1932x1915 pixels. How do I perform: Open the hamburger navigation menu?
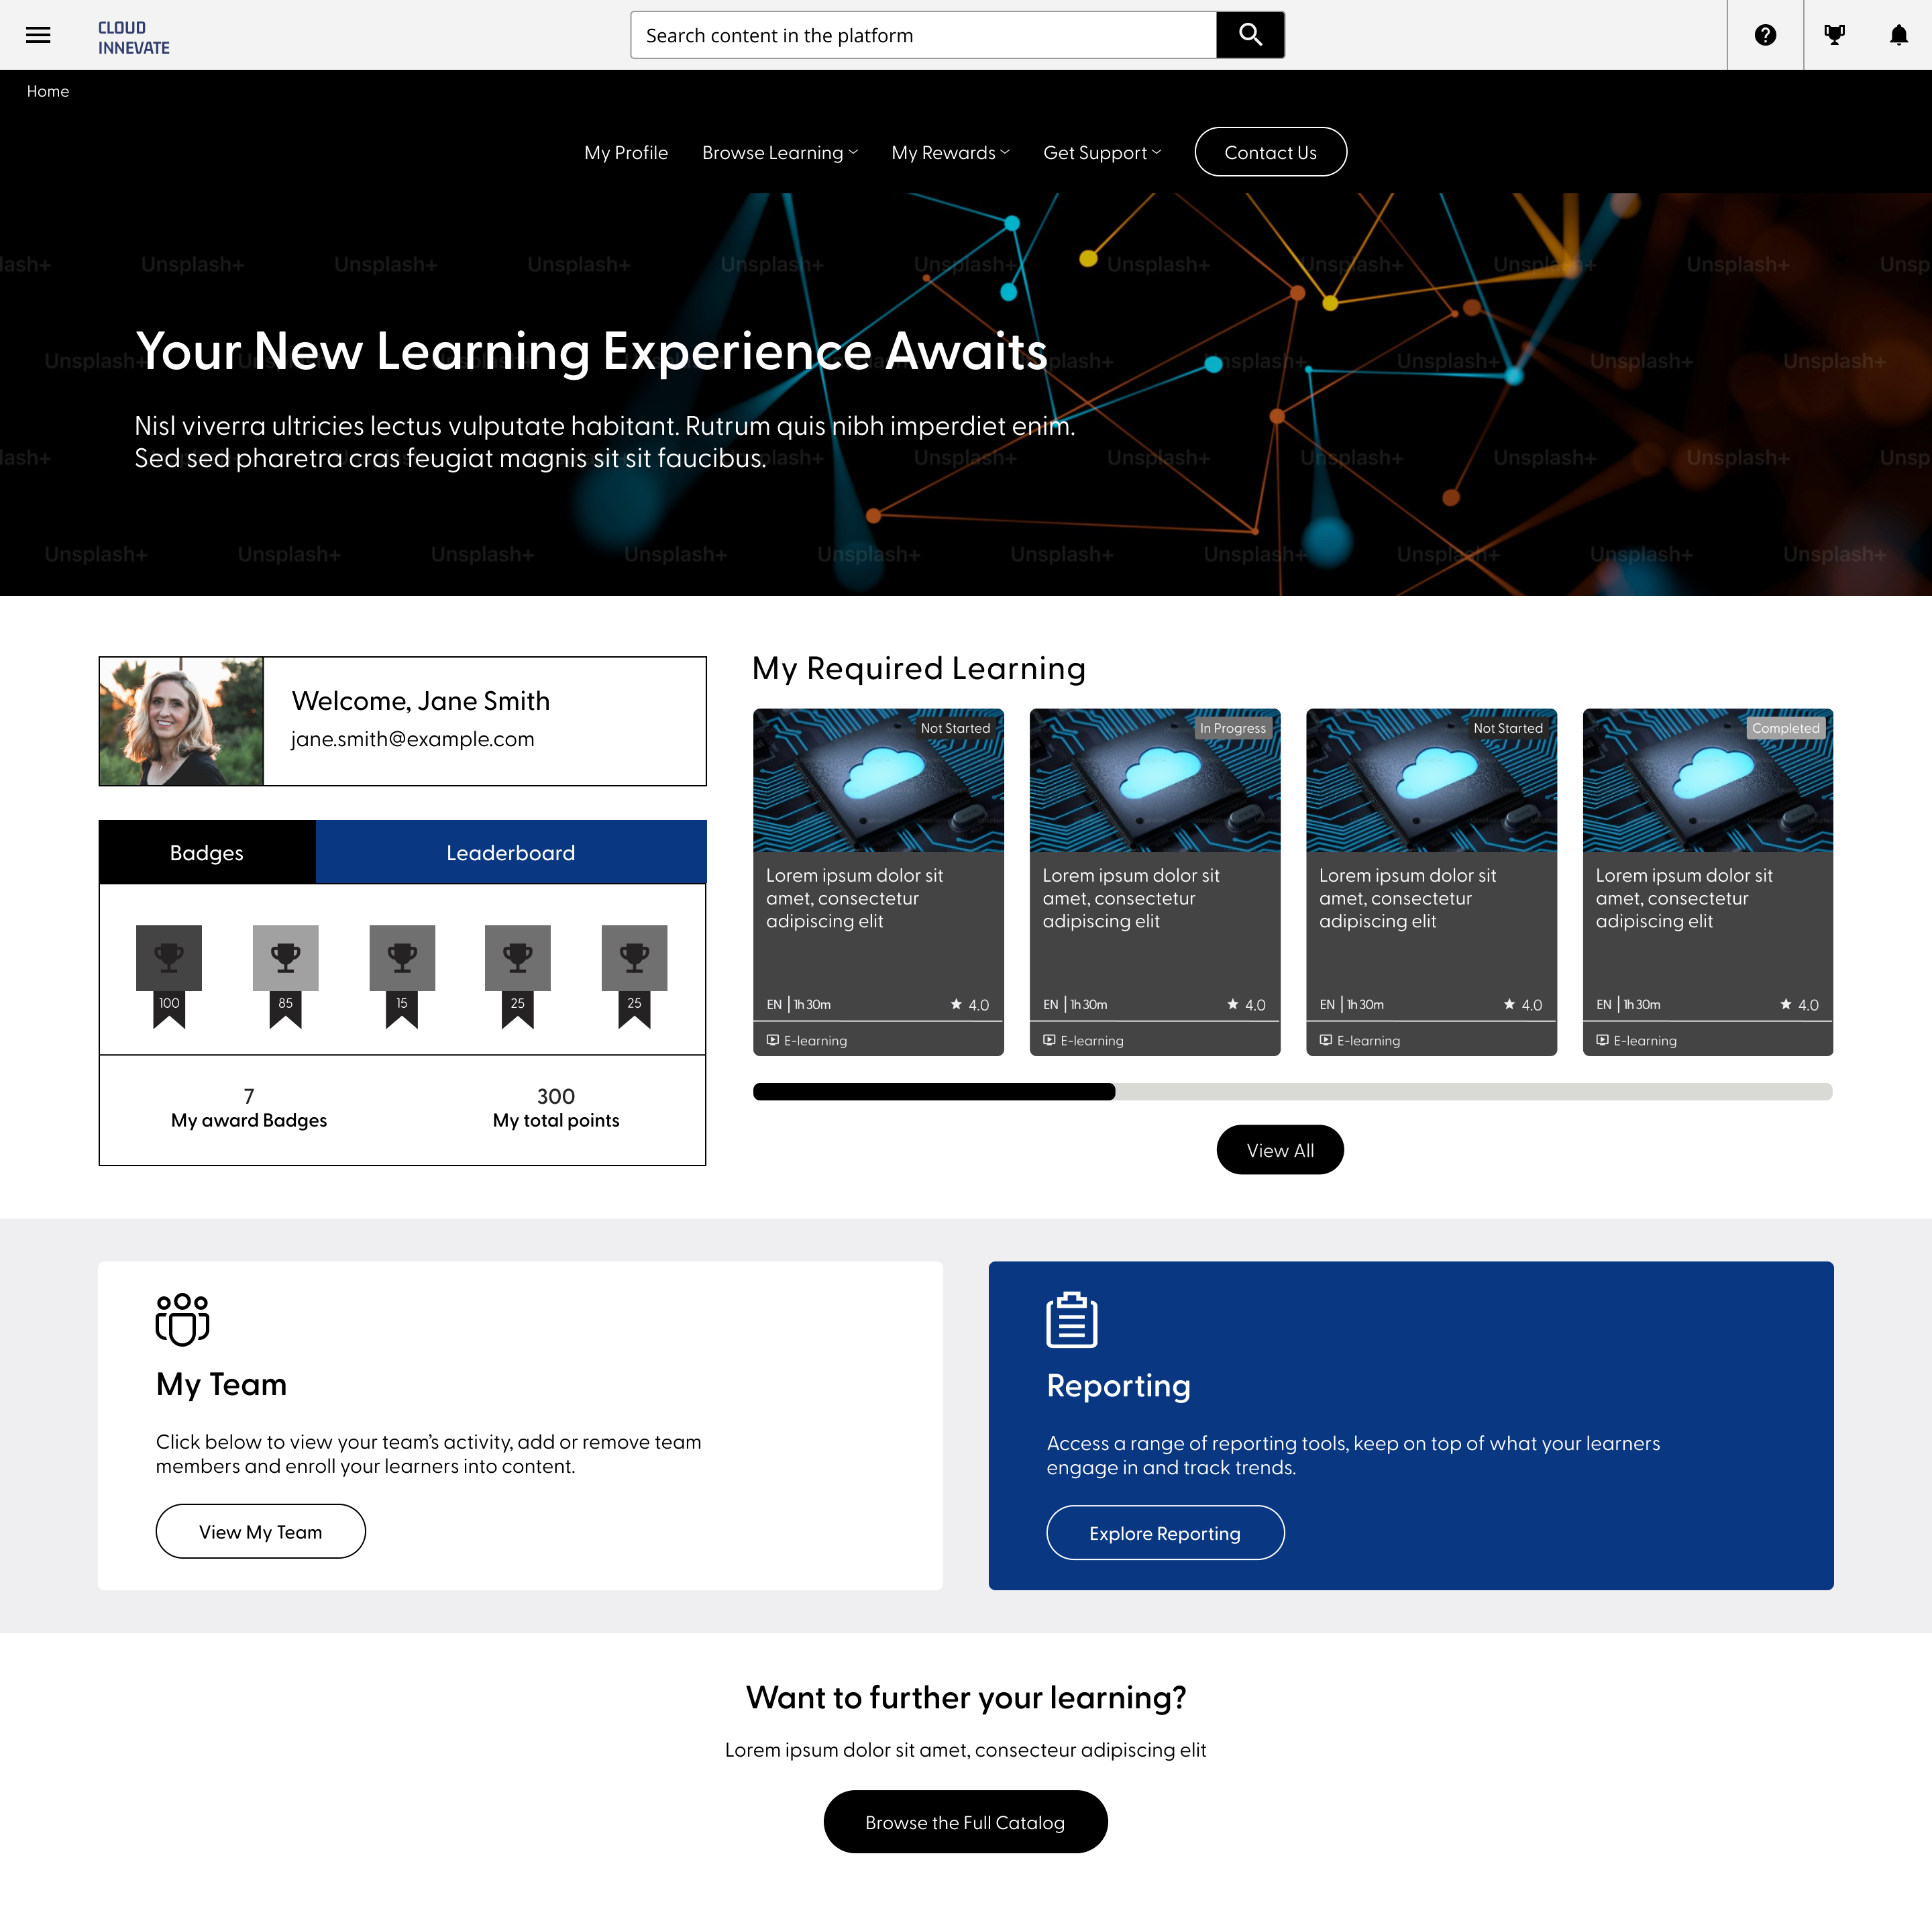tap(38, 35)
